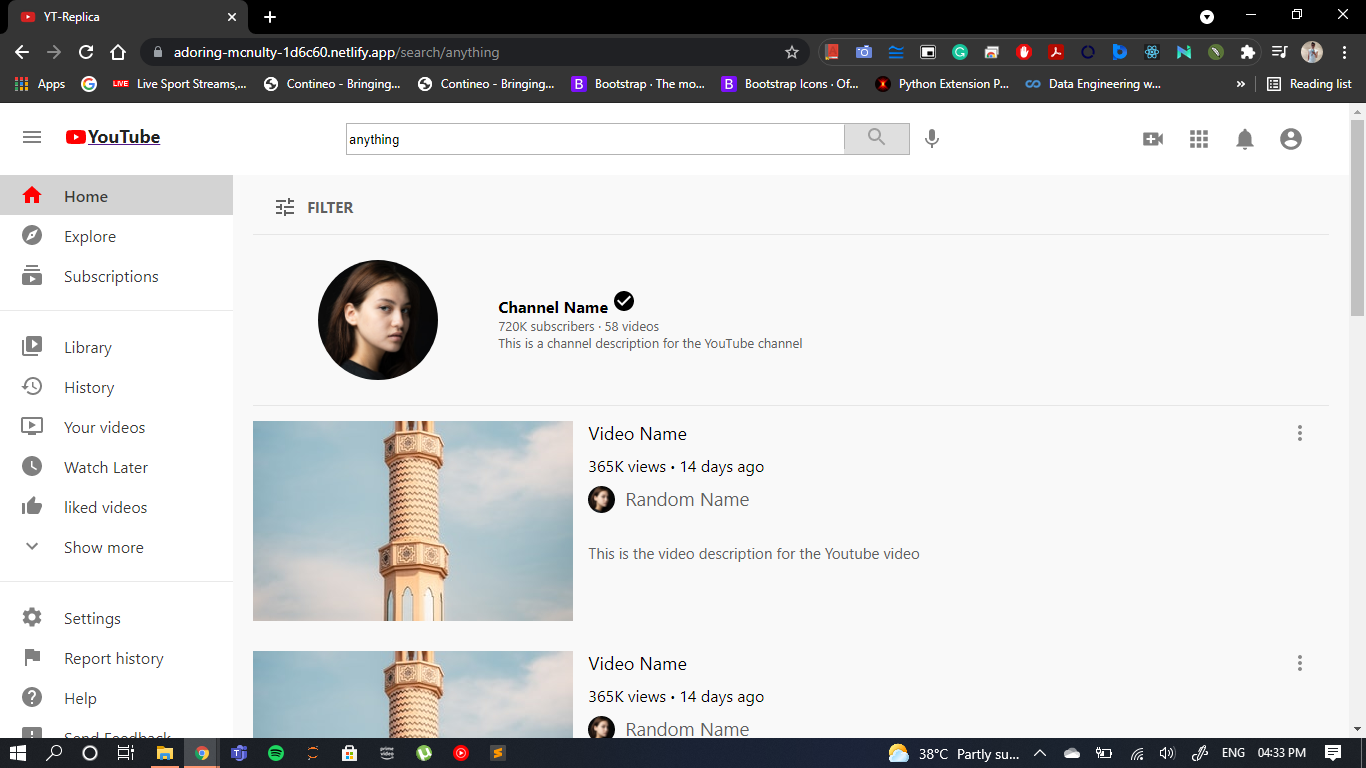The height and width of the screenshot is (768, 1366).
Task: Click the History clock icon
Action: [x=32, y=386]
